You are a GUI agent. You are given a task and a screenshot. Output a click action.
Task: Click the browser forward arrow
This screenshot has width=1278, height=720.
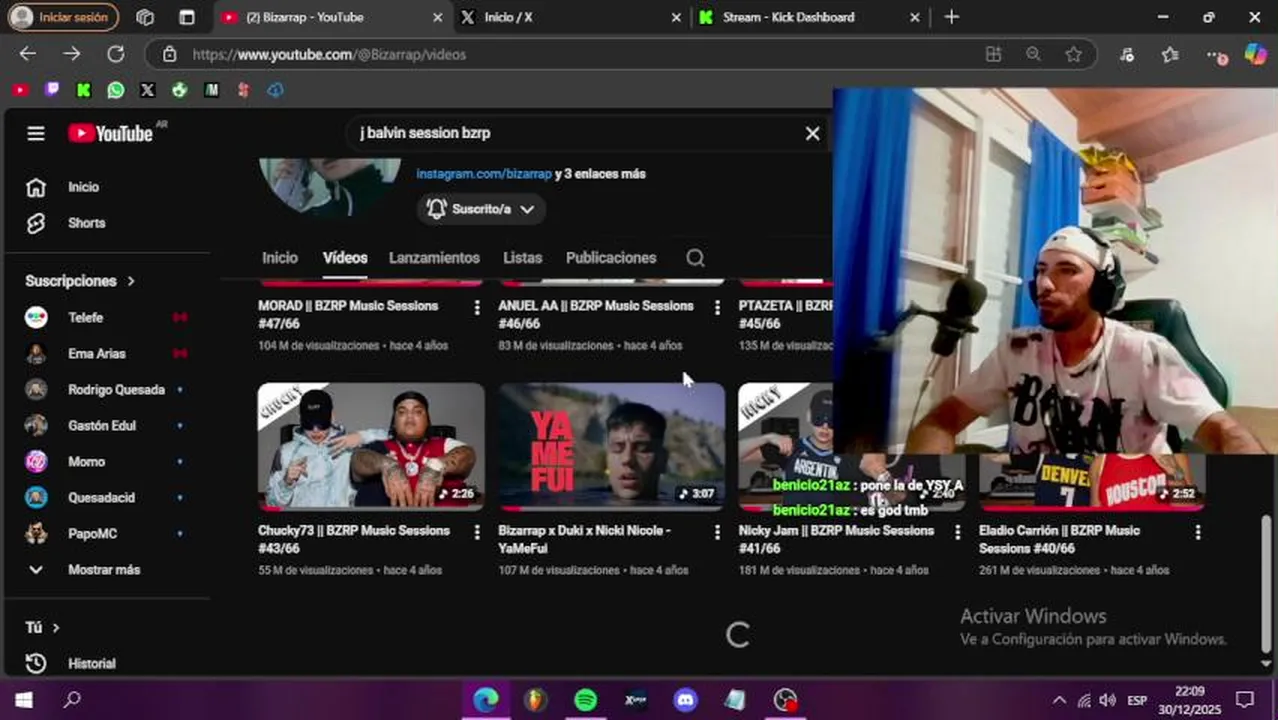71,54
